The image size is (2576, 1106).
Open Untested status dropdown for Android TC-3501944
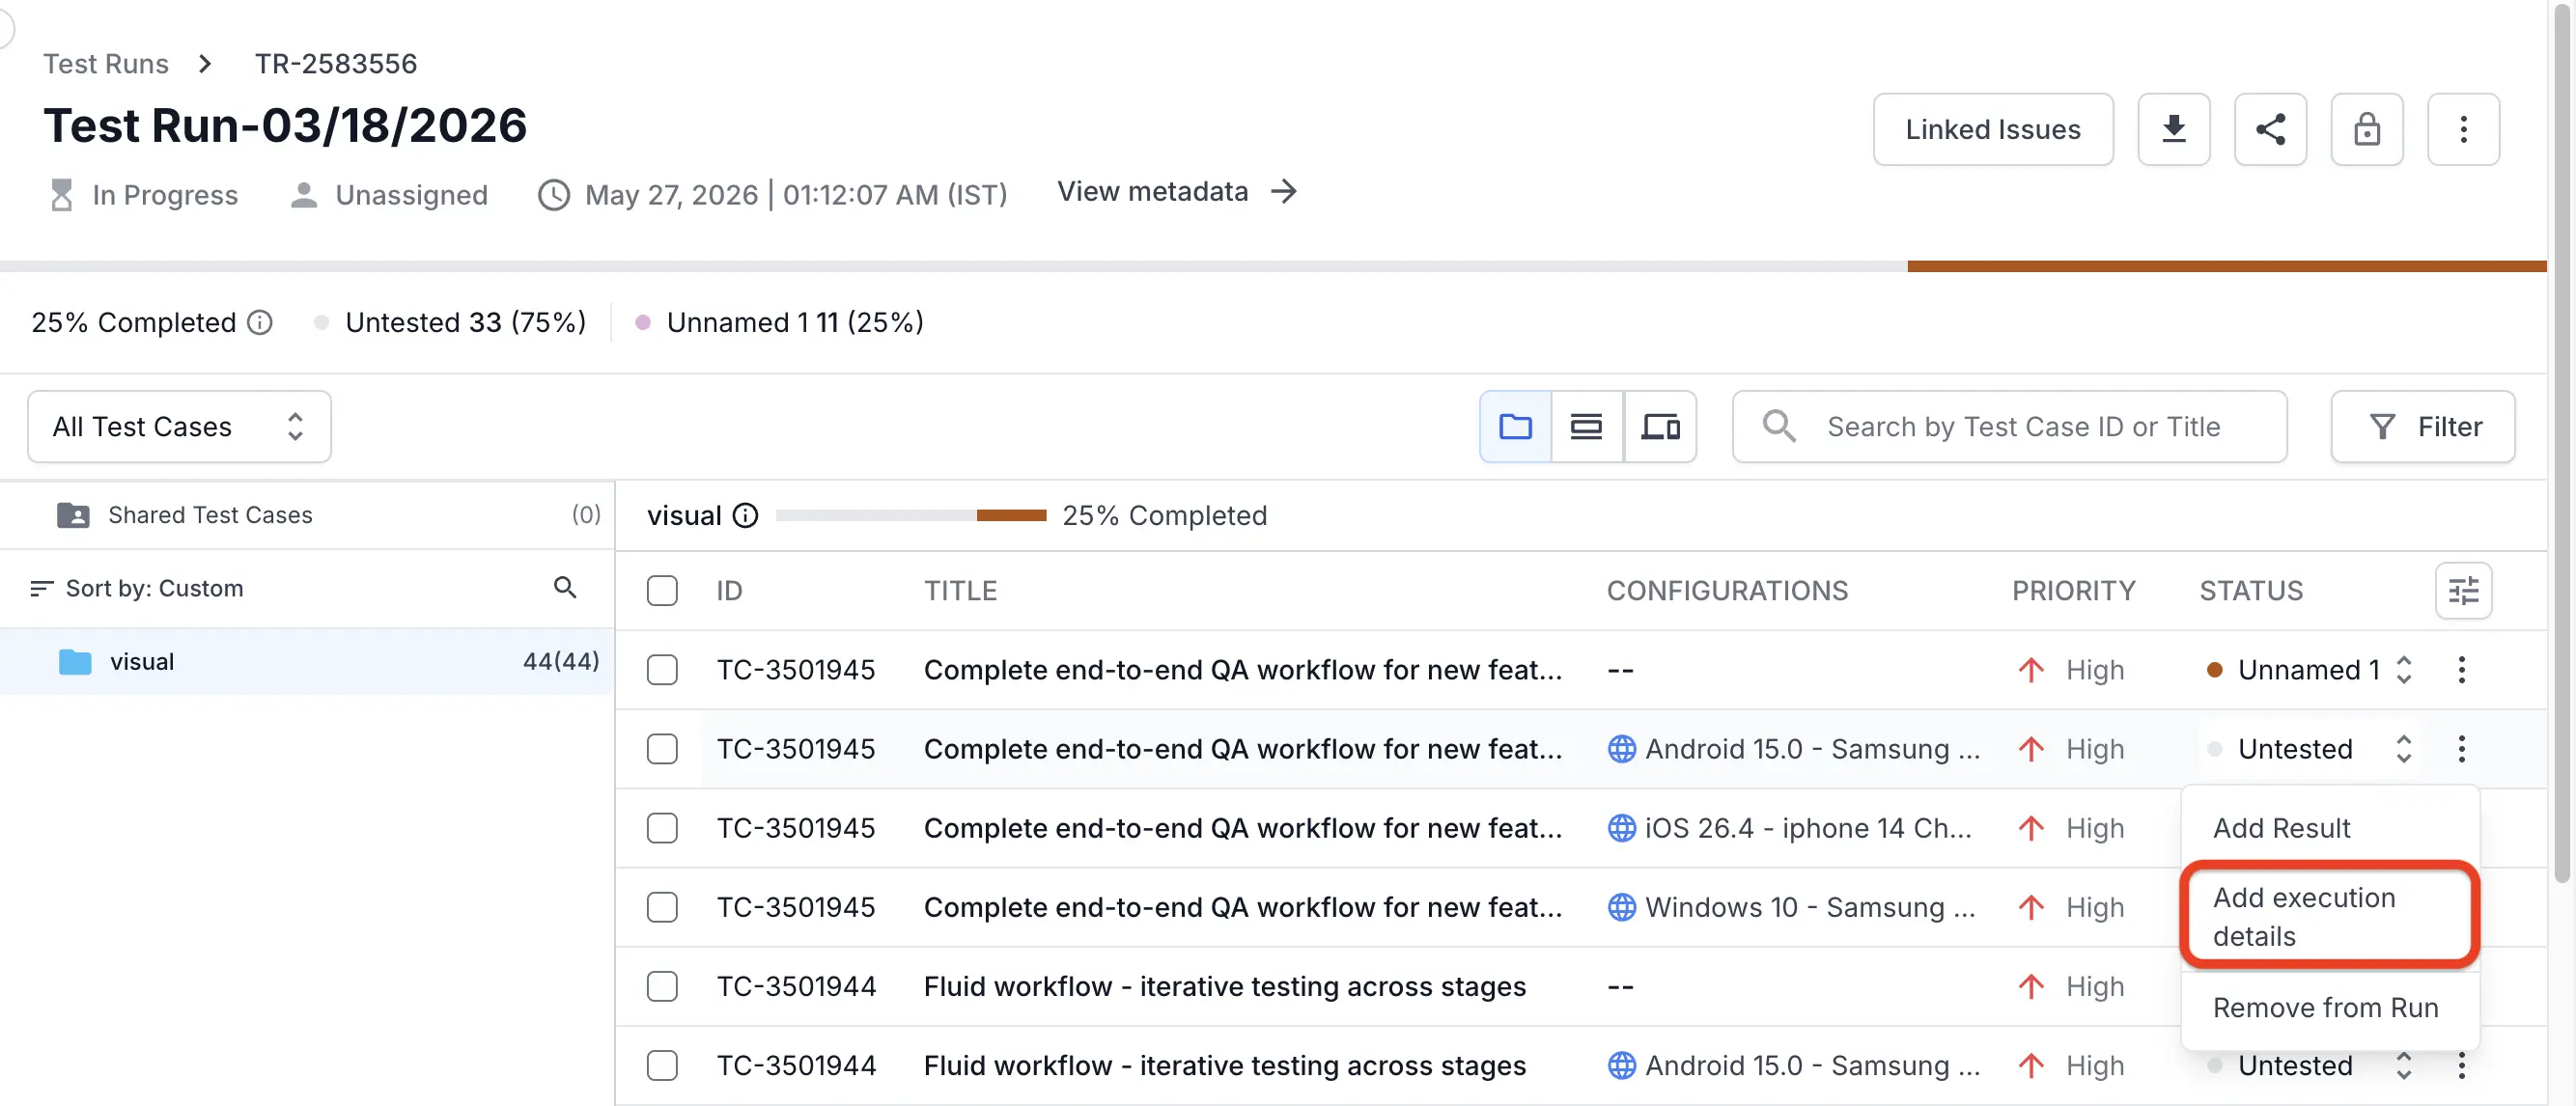point(2310,1065)
